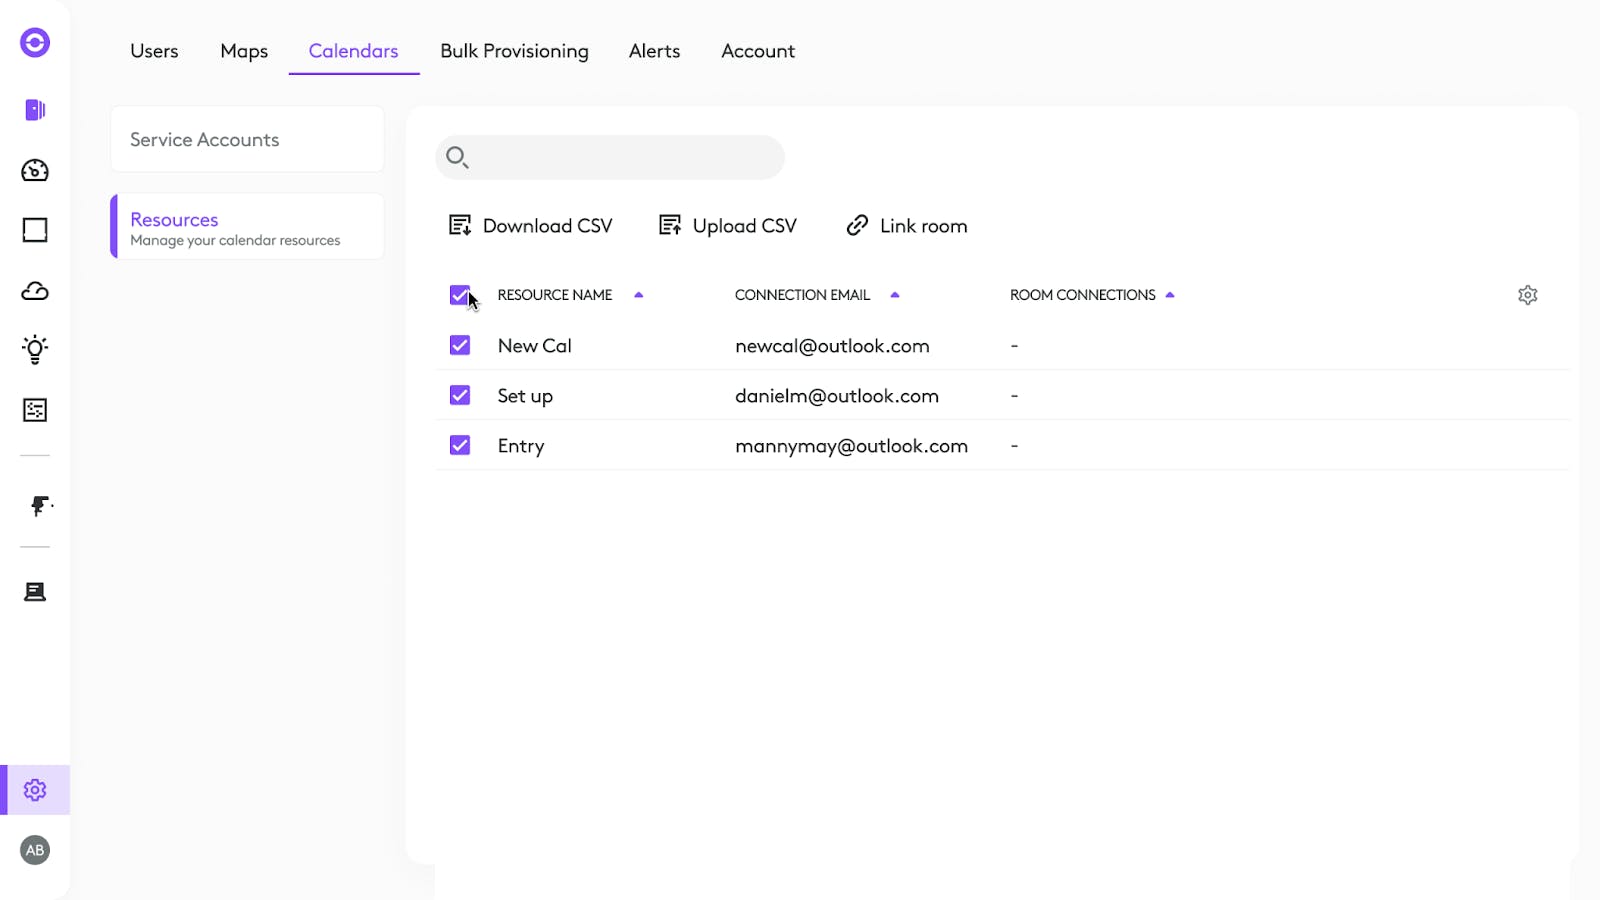Uncheck the select-all header checkbox
The image size is (1600, 900).
pyautogui.click(x=459, y=295)
